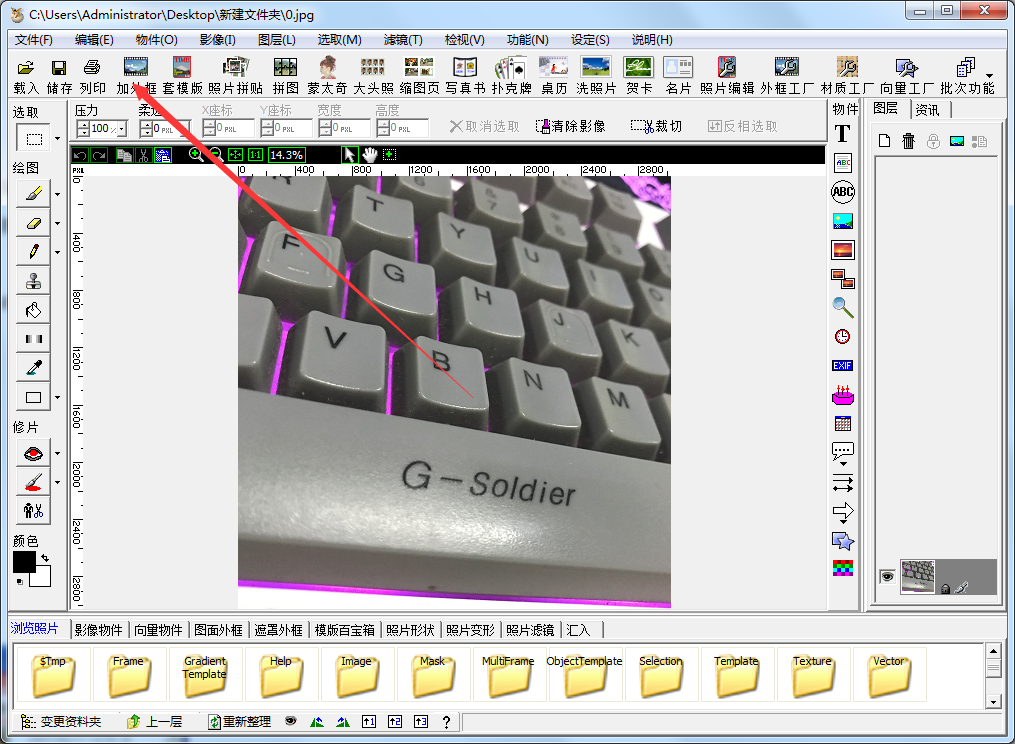Open the red-eye tool dropdown arrow
Screen dimensions: 1015x744
click(57, 453)
